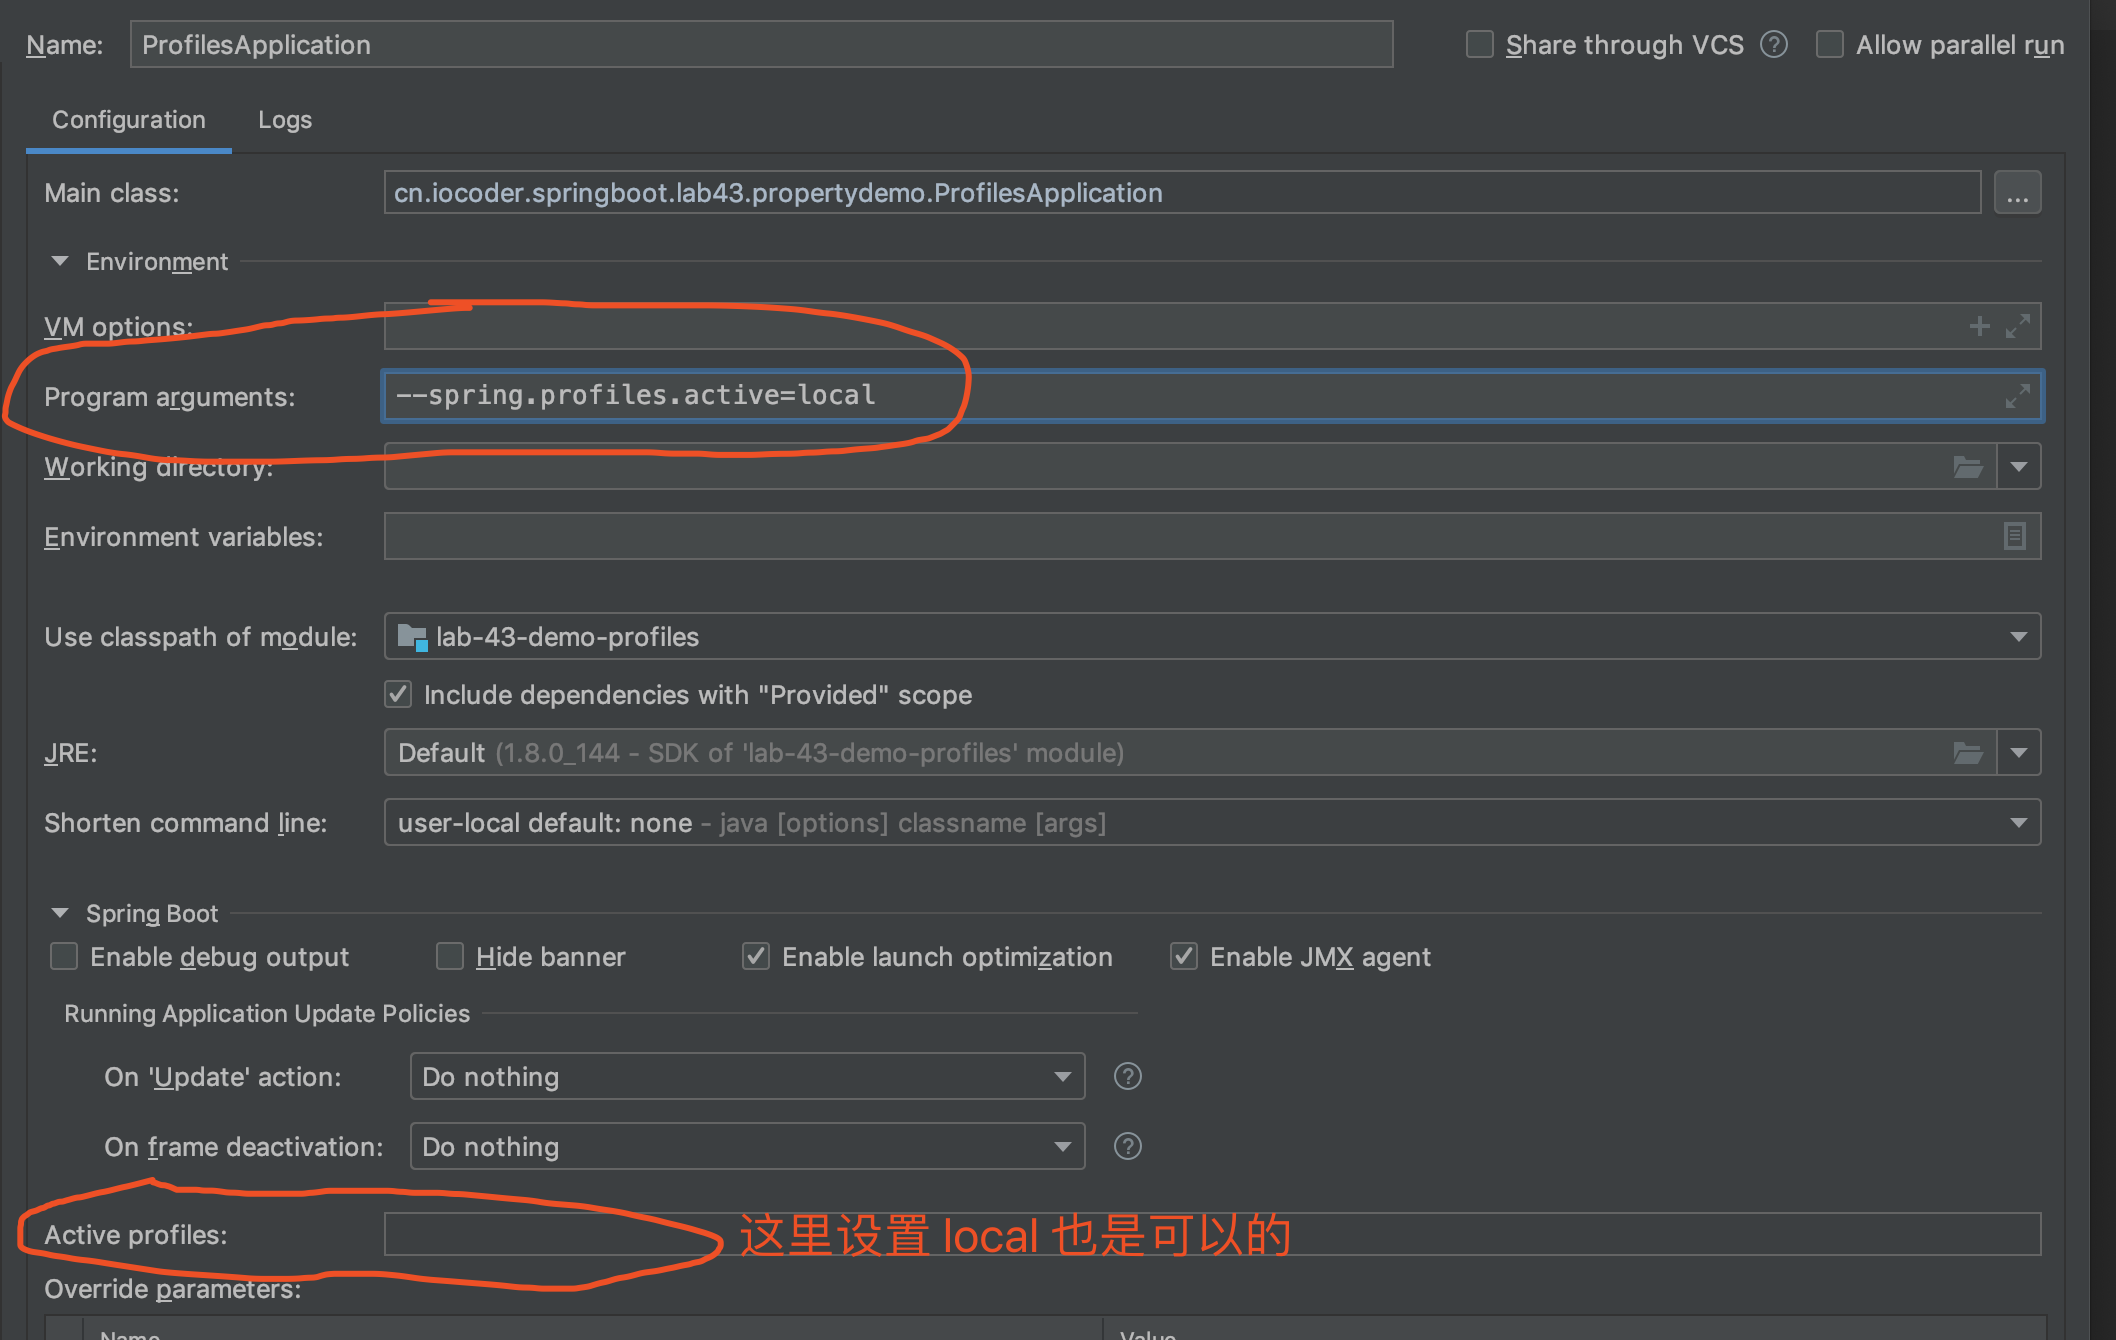Image resolution: width=2116 pixels, height=1340 pixels.
Task: Click the Share through VCS question mark icon
Action: (1774, 43)
